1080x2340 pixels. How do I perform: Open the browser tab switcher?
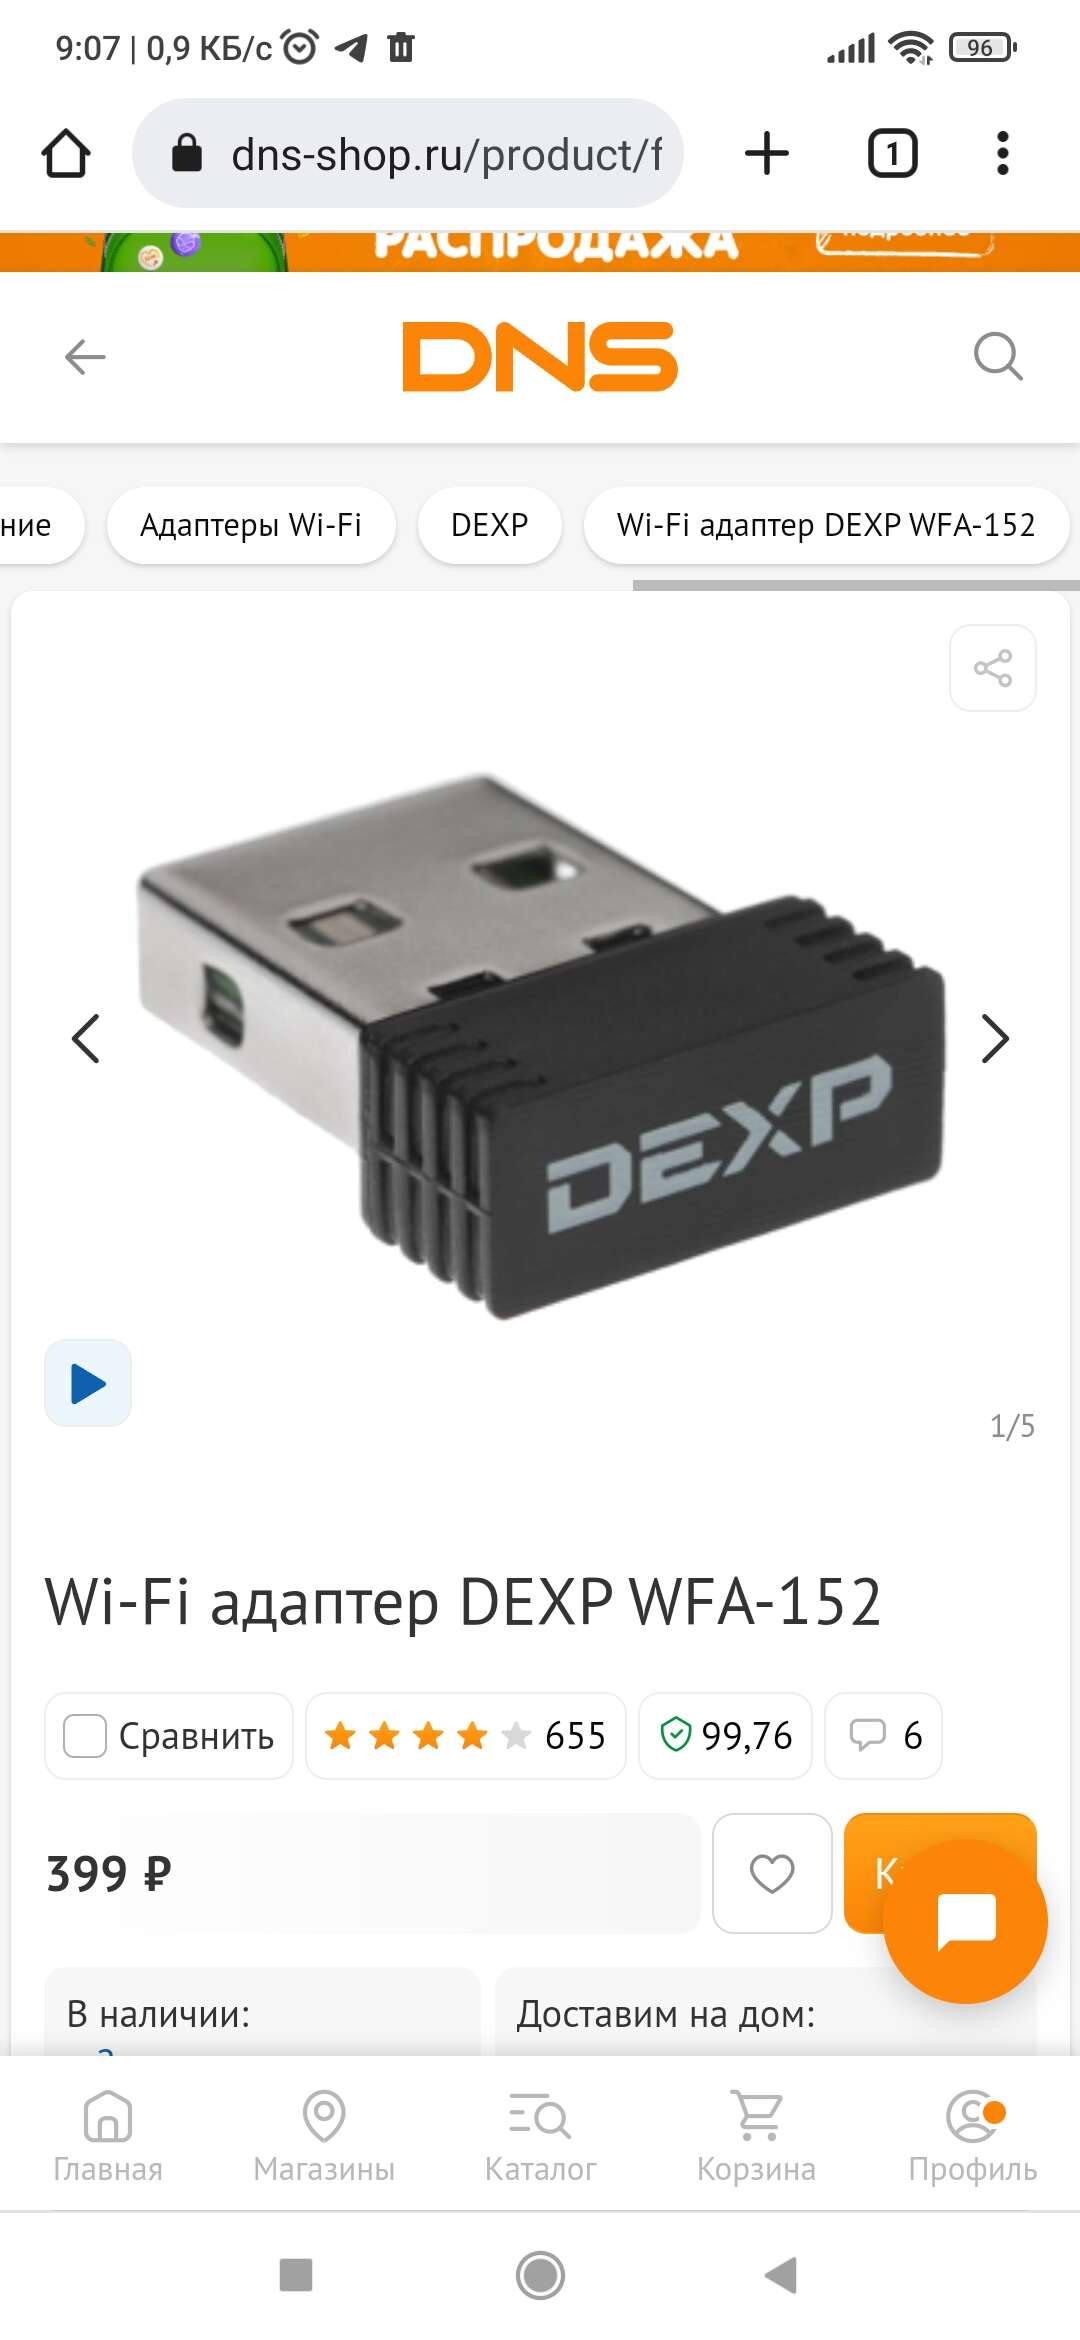click(892, 154)
